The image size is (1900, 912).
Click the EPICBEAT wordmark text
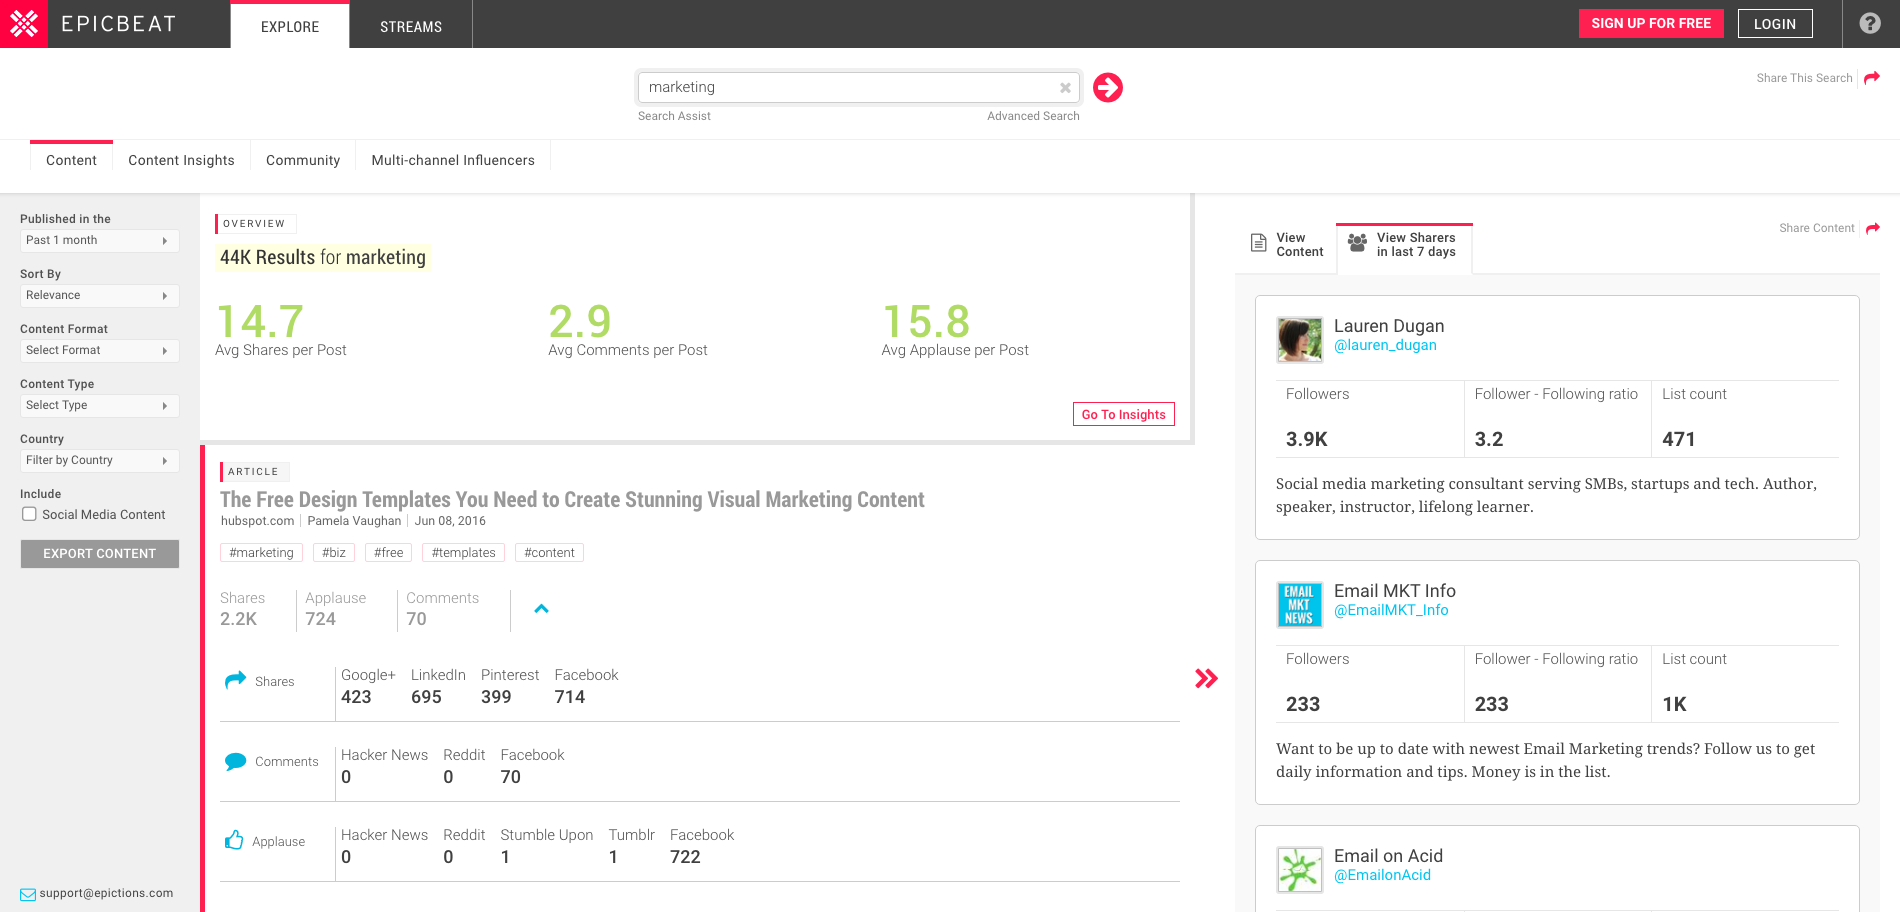tap(119, 24)
